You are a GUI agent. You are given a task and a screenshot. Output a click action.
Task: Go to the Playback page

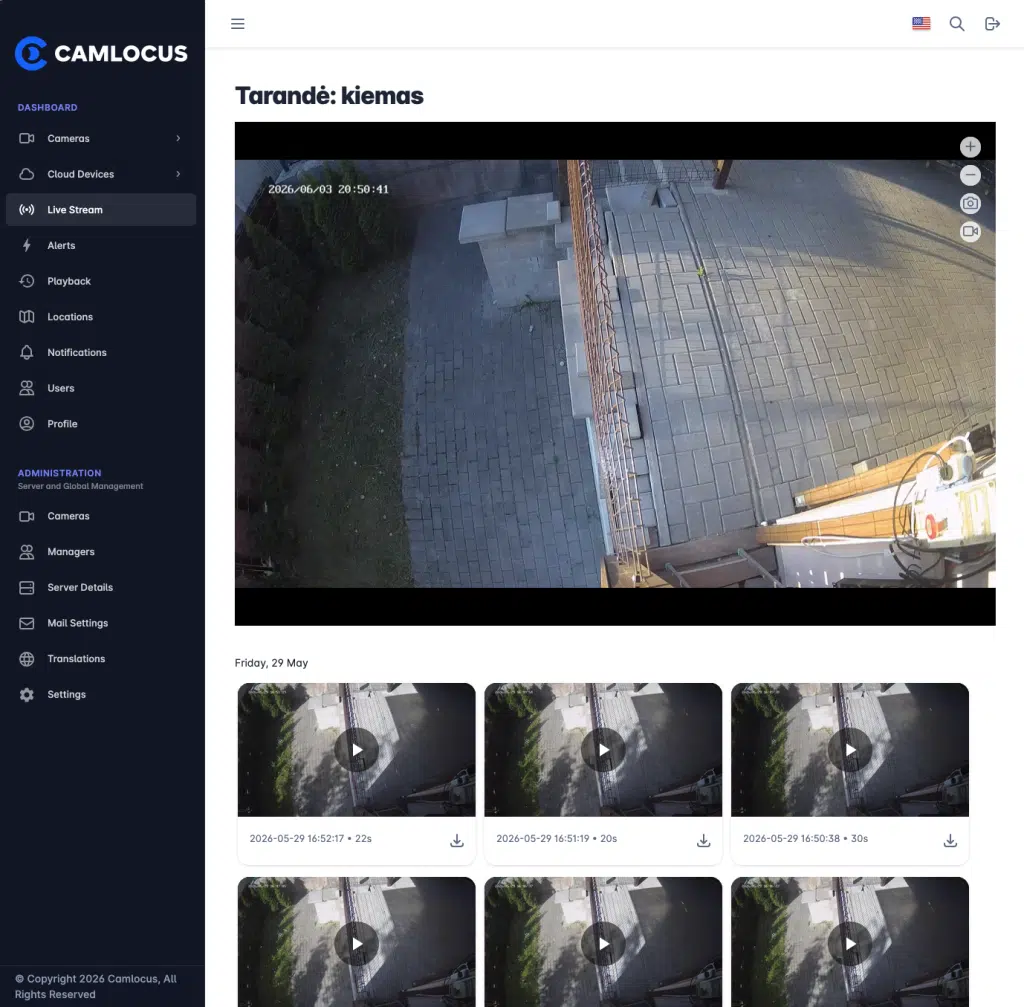(x=101, y=281)
